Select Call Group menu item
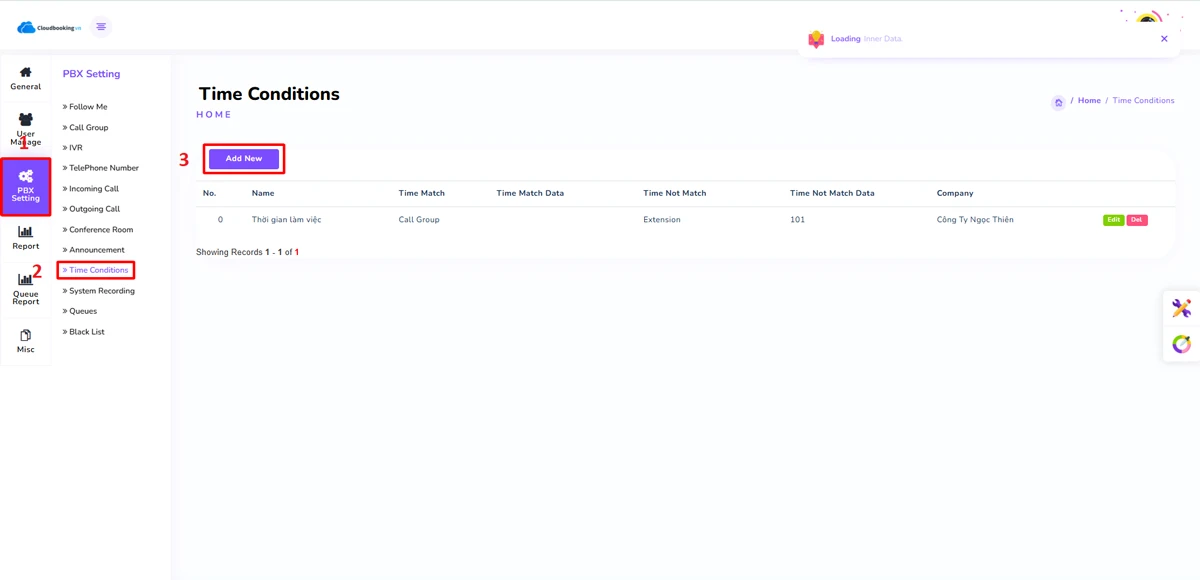1200x580 pixels. [x=88, y=128]
